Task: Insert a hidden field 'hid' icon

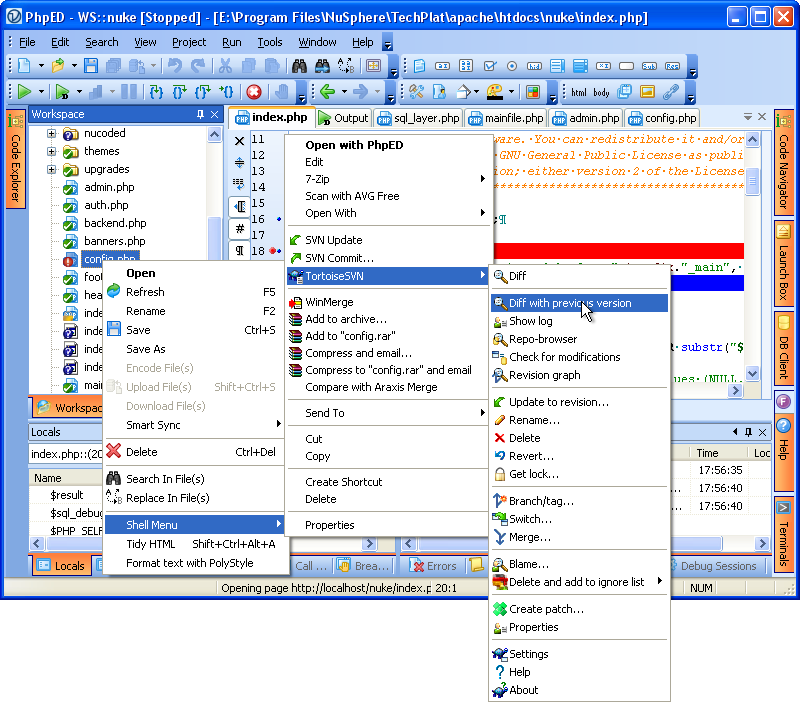Action: pos(534,66)
